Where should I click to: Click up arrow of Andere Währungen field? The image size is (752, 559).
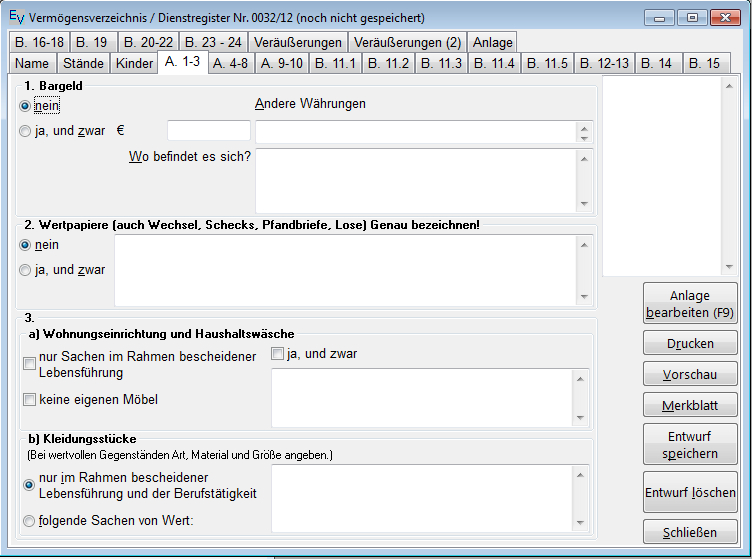point(584,127)
